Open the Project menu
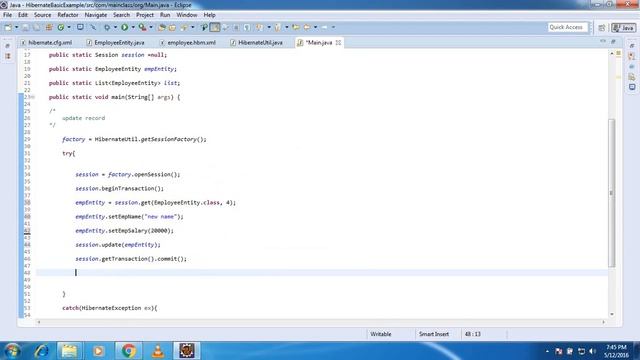The width and height of the screenshot is (640, 360). pyautogui.click(x=145, y=15)
